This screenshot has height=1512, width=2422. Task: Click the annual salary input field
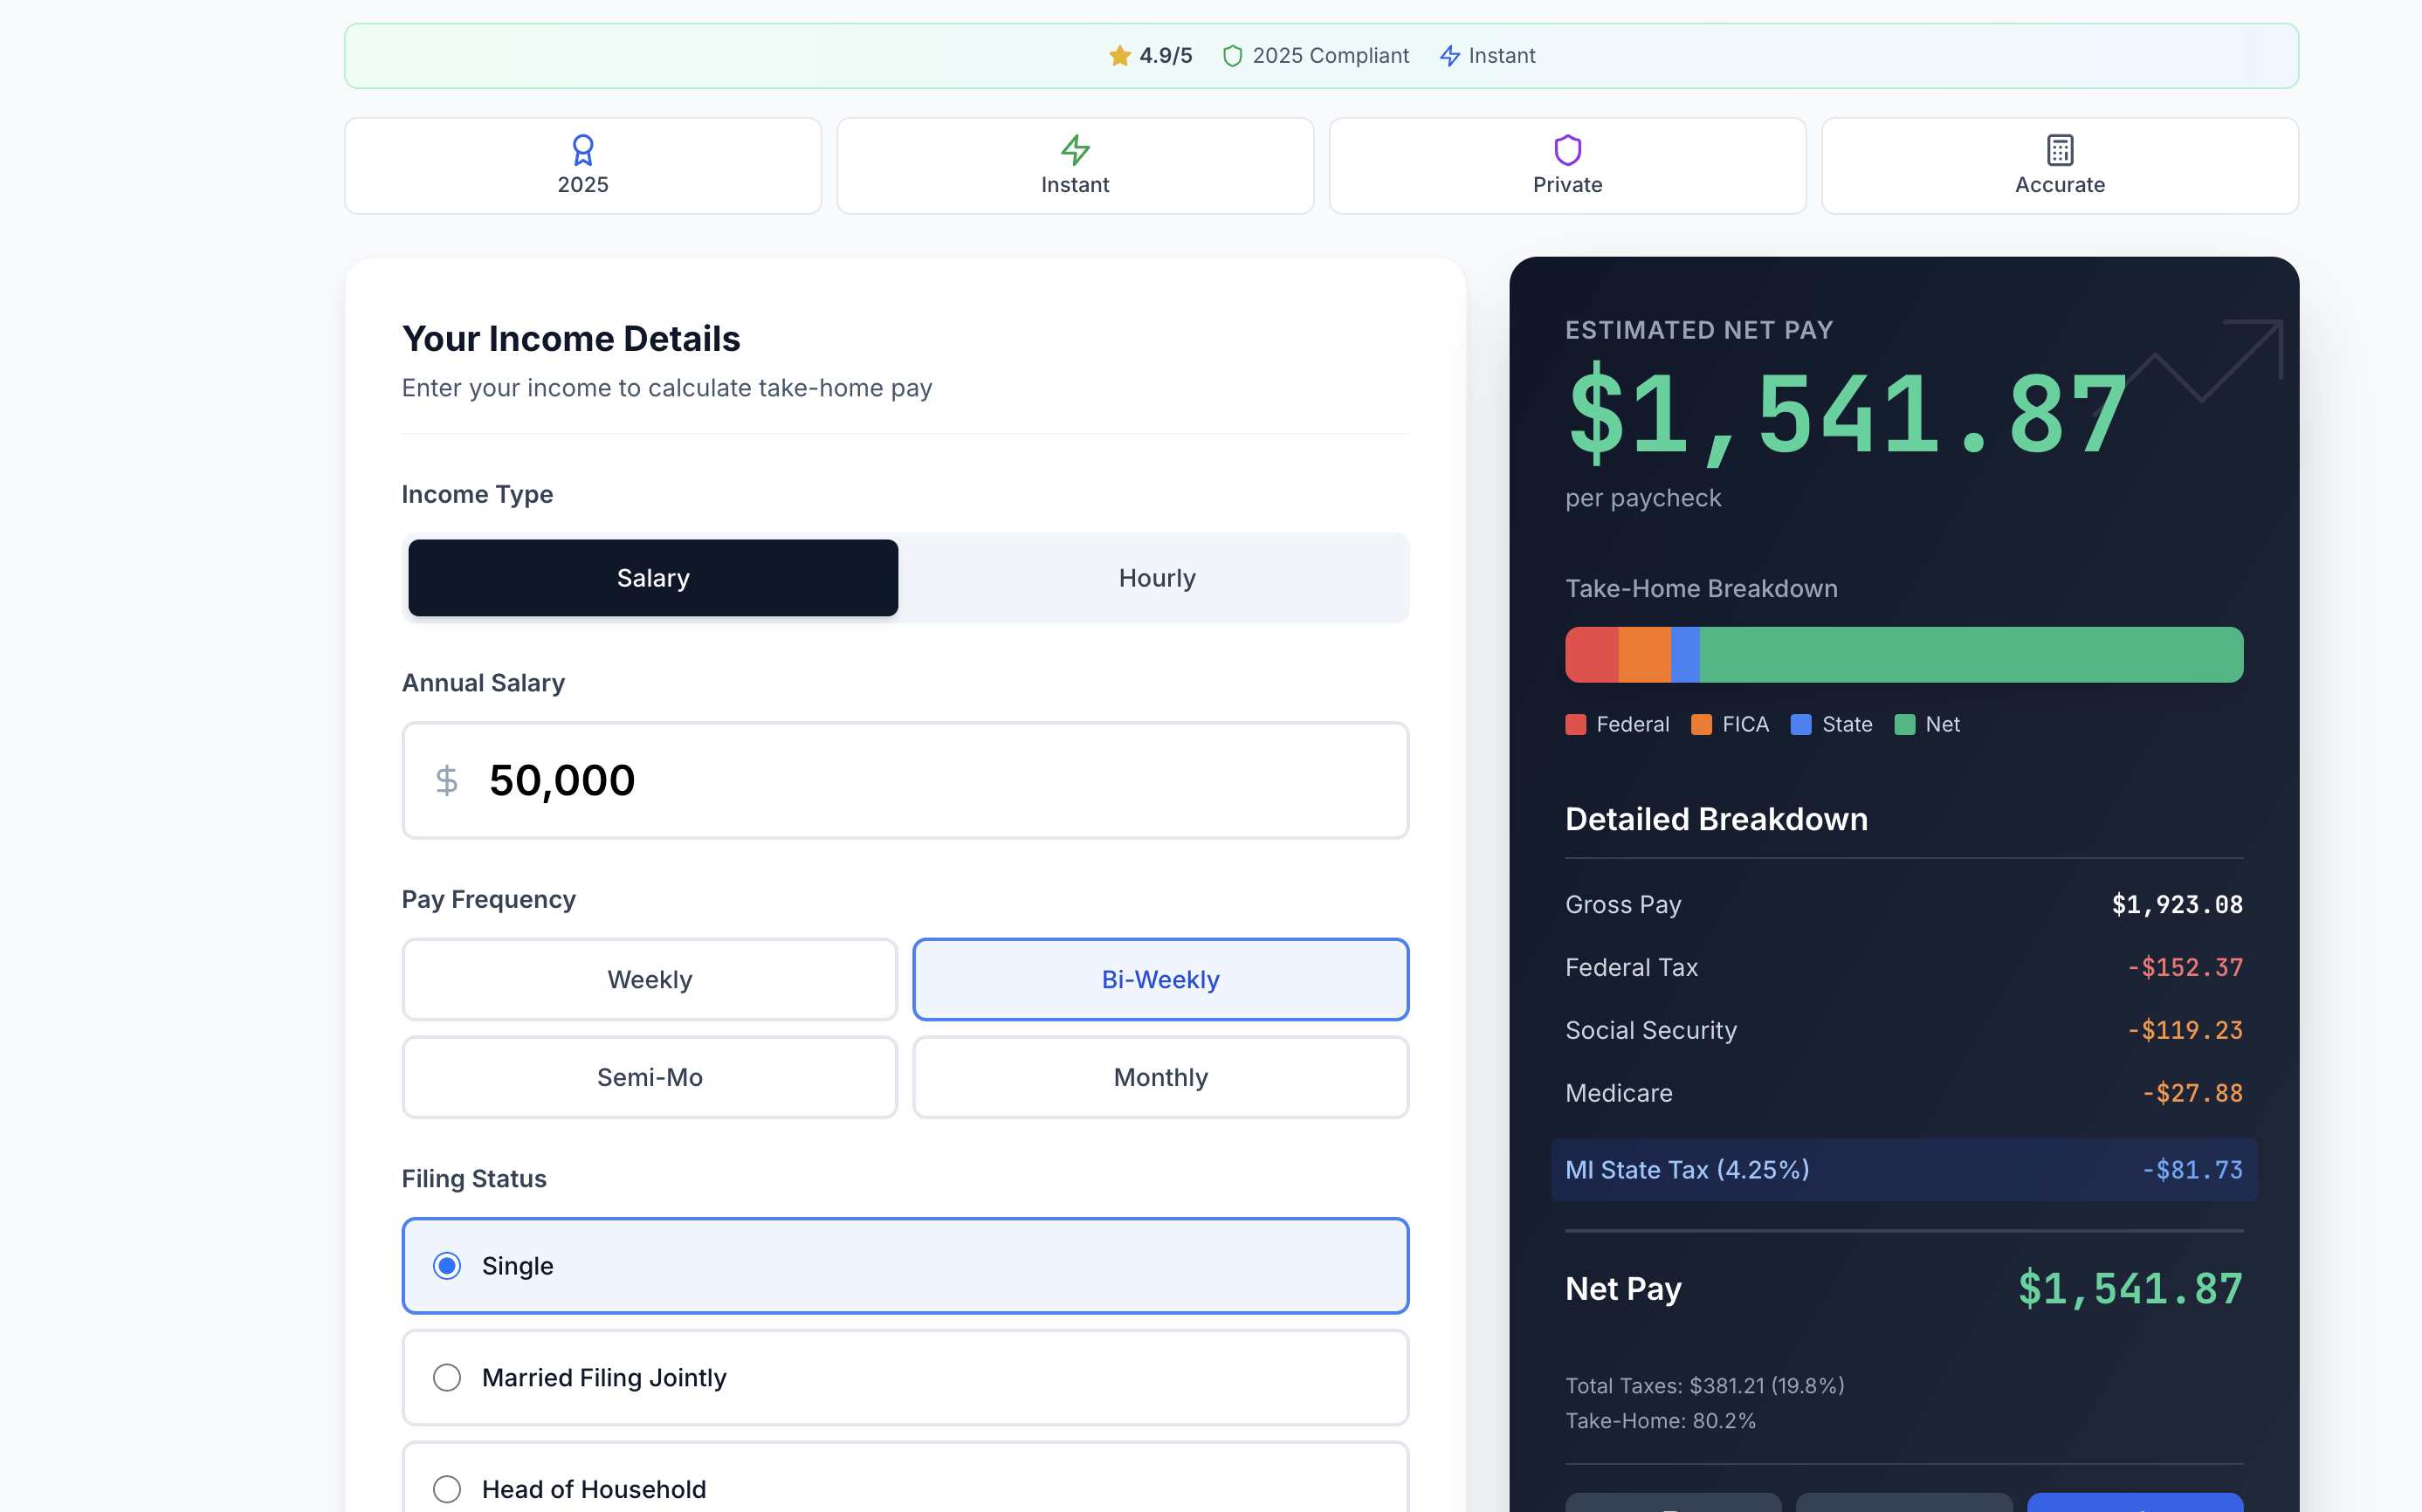coord(905,780)
